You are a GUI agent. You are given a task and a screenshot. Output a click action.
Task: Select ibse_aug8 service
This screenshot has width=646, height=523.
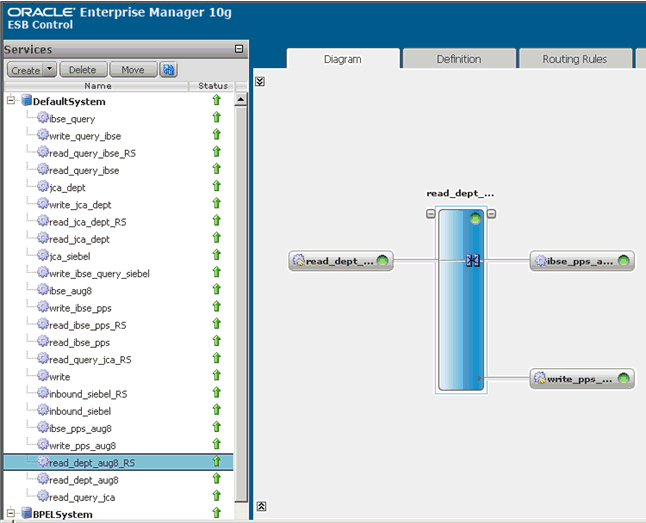70,291
